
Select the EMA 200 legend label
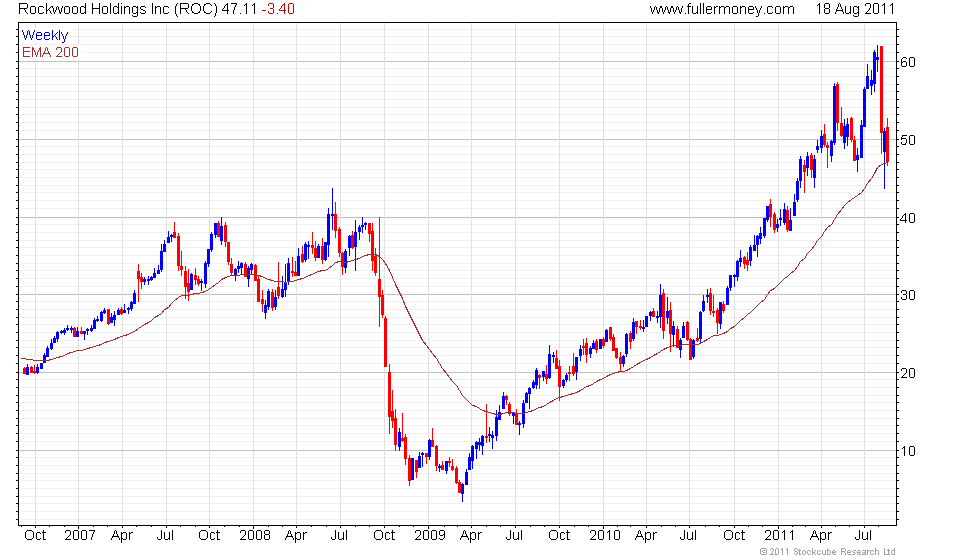(50, 52)
